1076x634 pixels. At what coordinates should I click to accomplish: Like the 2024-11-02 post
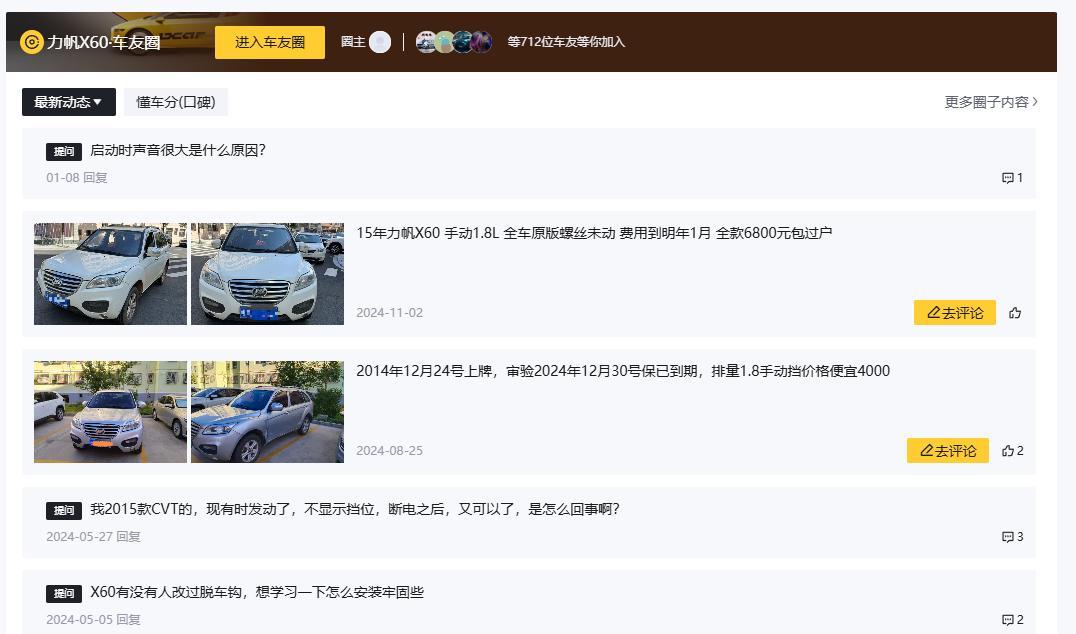coord(1015,313)
